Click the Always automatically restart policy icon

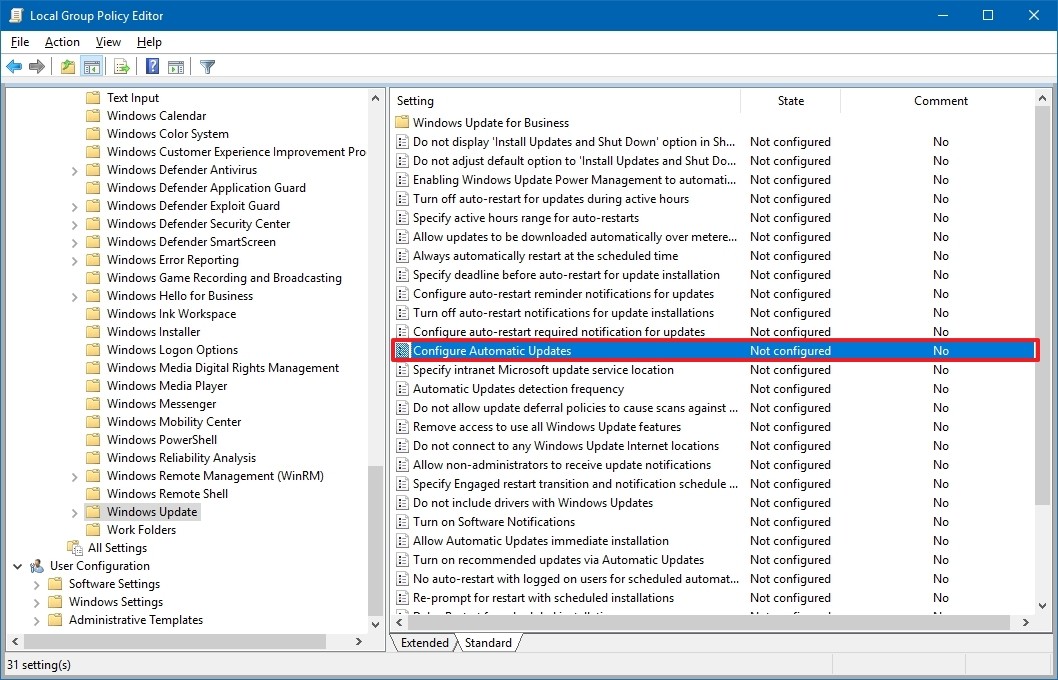[x=402, y=256]
